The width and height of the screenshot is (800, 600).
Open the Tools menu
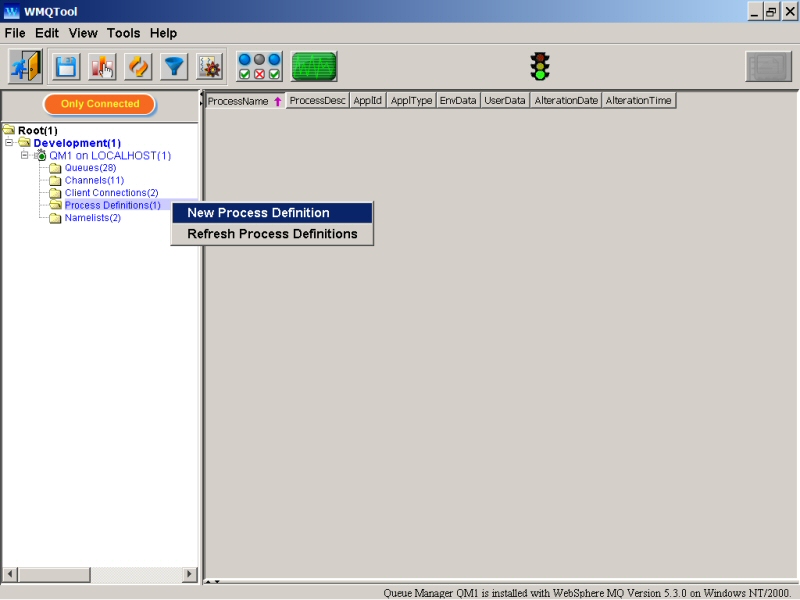point(123,33)
